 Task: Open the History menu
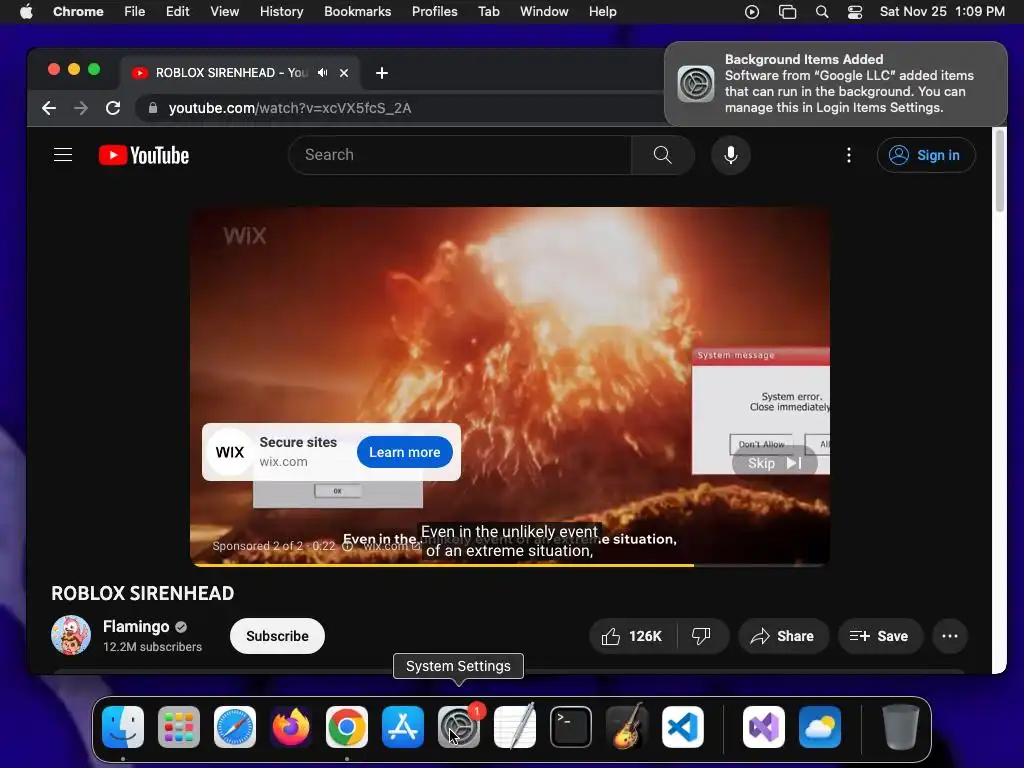[x=281, y=12]
